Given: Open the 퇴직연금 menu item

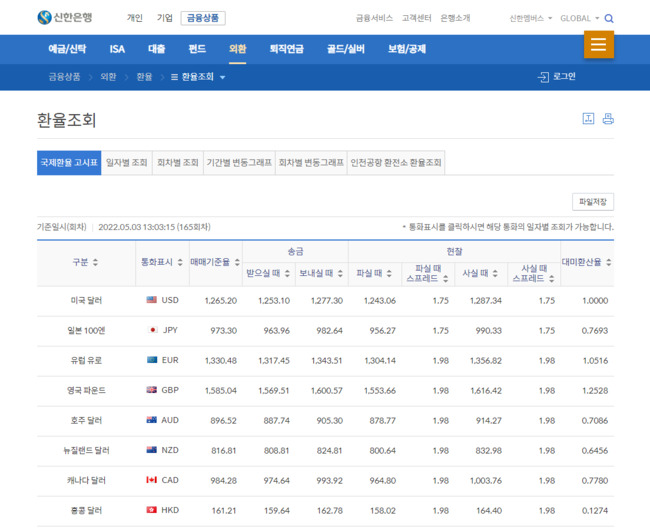Looking at the screenshot, I should click(287, 49).
